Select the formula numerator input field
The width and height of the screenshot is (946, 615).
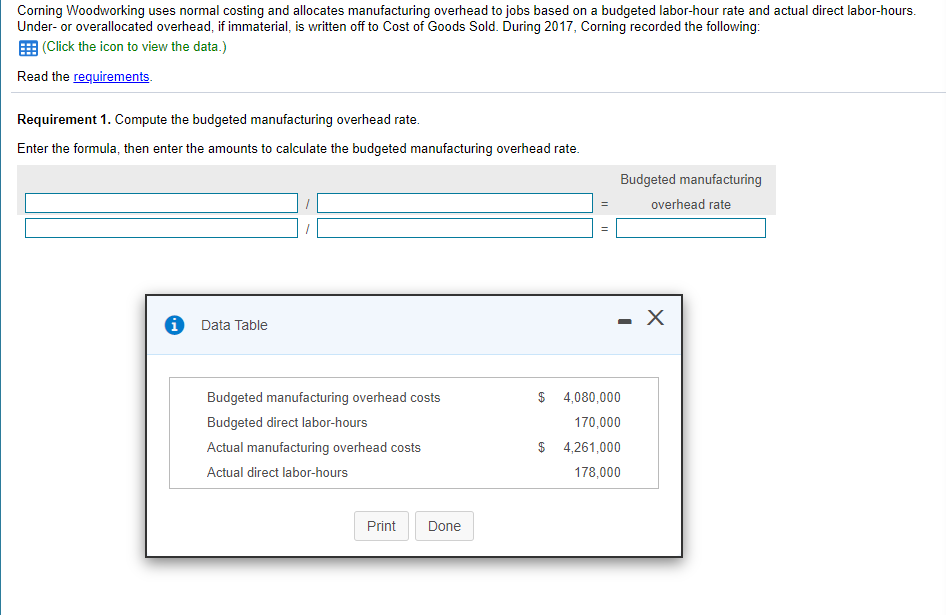tap(161, 203)
